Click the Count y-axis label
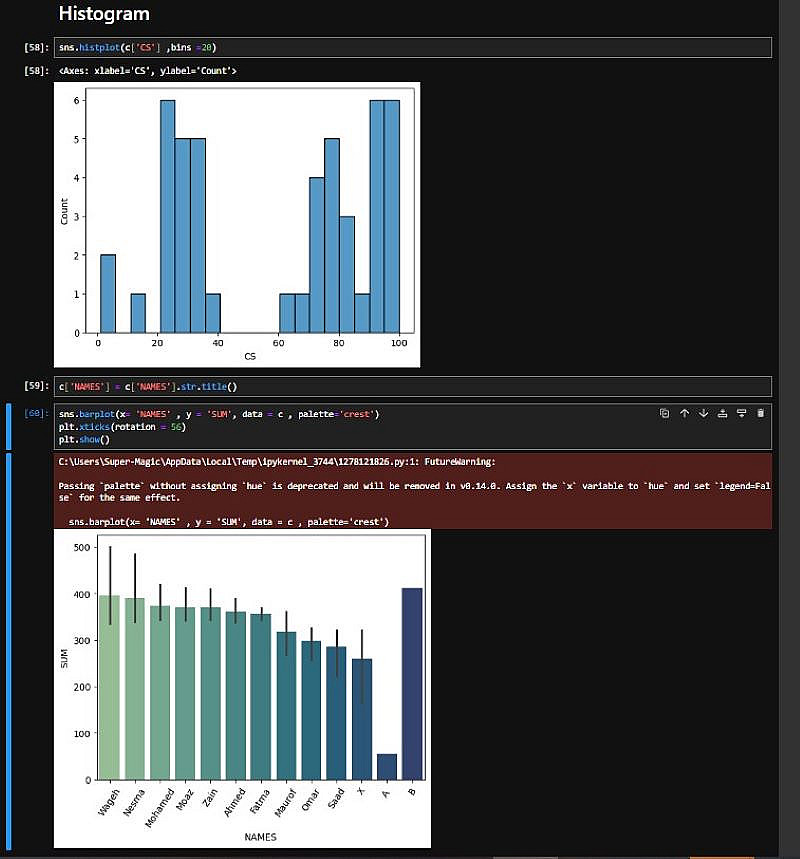 click(64, 211)
